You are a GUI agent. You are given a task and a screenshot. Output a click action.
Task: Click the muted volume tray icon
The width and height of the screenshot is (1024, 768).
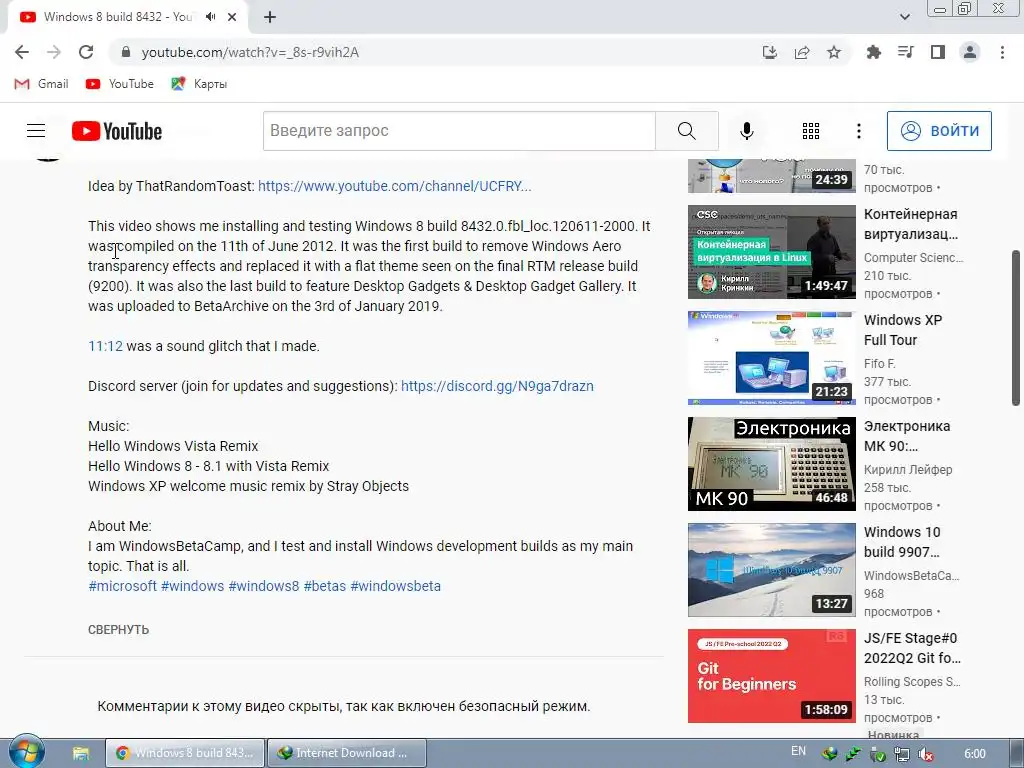click(925, 754)
